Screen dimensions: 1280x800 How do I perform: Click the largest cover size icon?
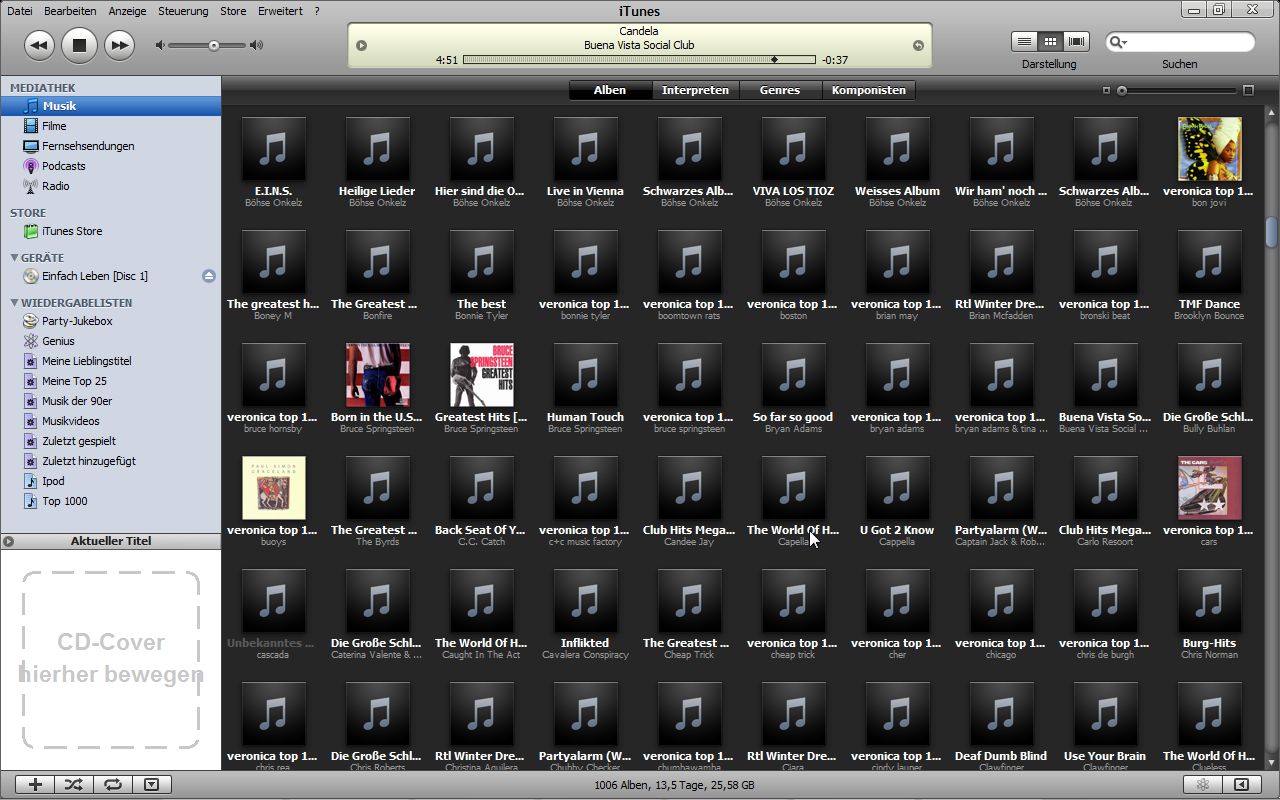point(1248,90)
